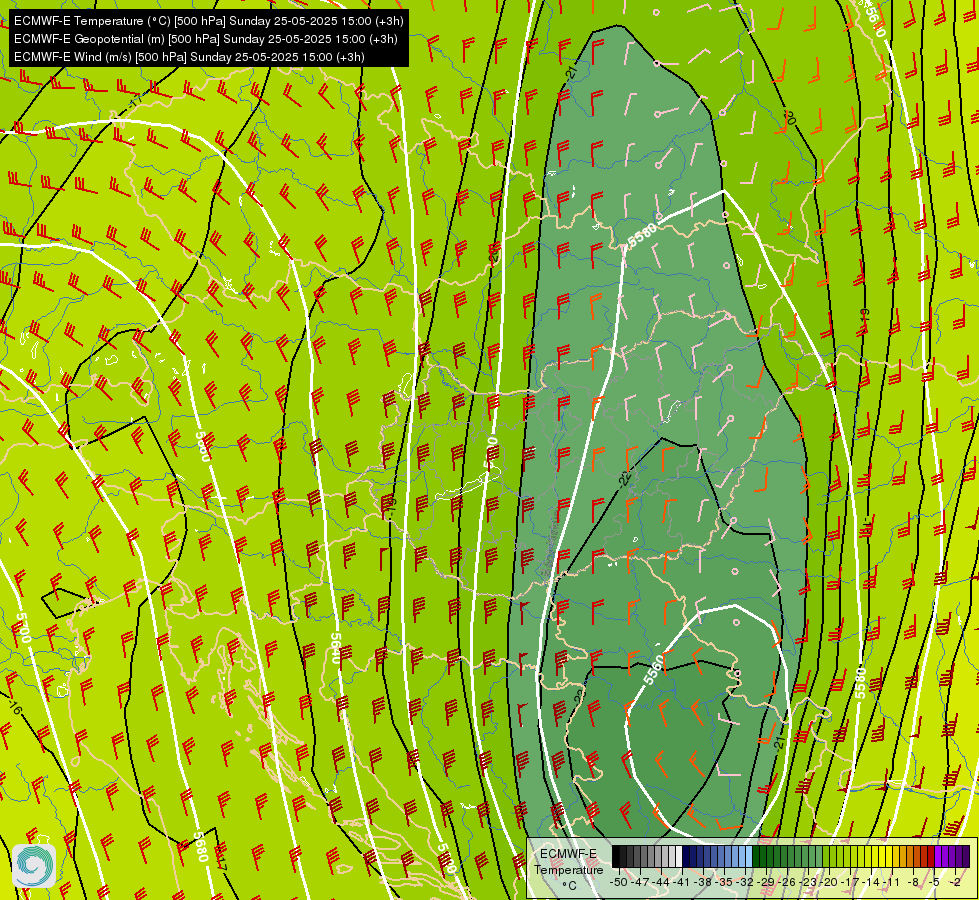Pick the lightest blue swatch above -32
979x900 pixels.
coord(749,856)
